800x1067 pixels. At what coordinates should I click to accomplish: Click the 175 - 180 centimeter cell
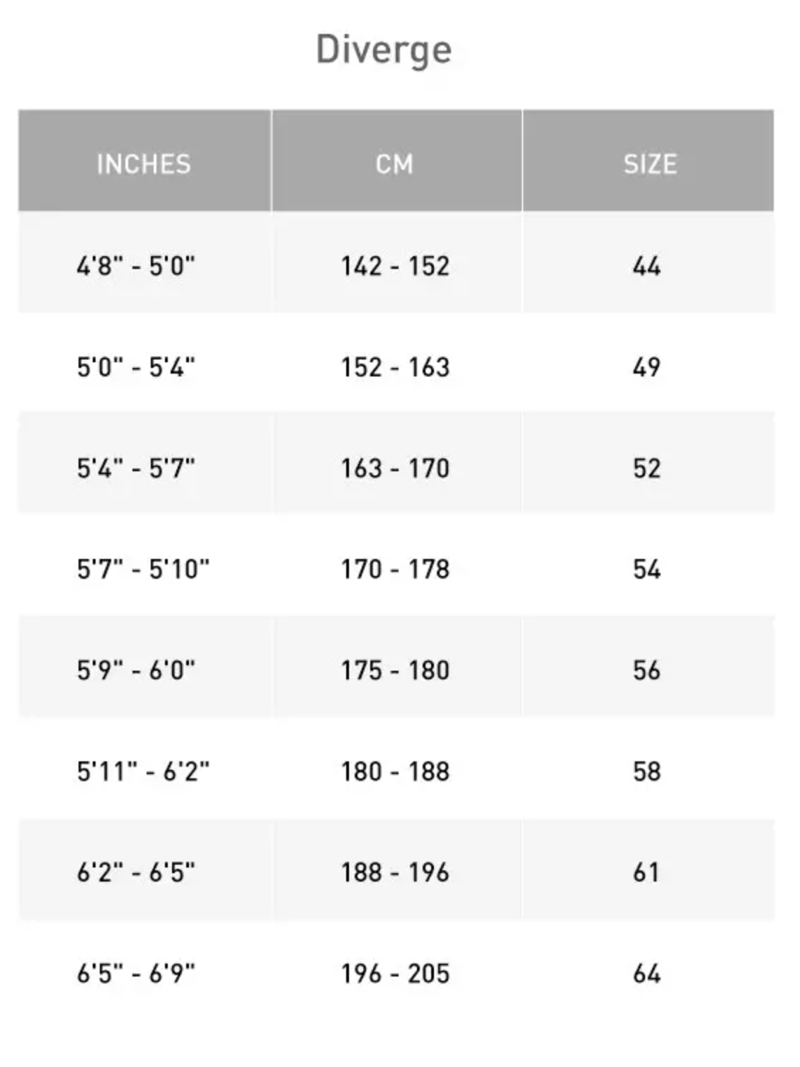[x=395, y=671]
